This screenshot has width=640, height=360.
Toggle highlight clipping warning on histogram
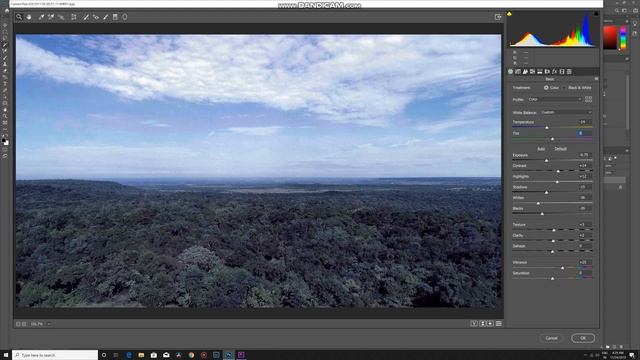(596, 14)
